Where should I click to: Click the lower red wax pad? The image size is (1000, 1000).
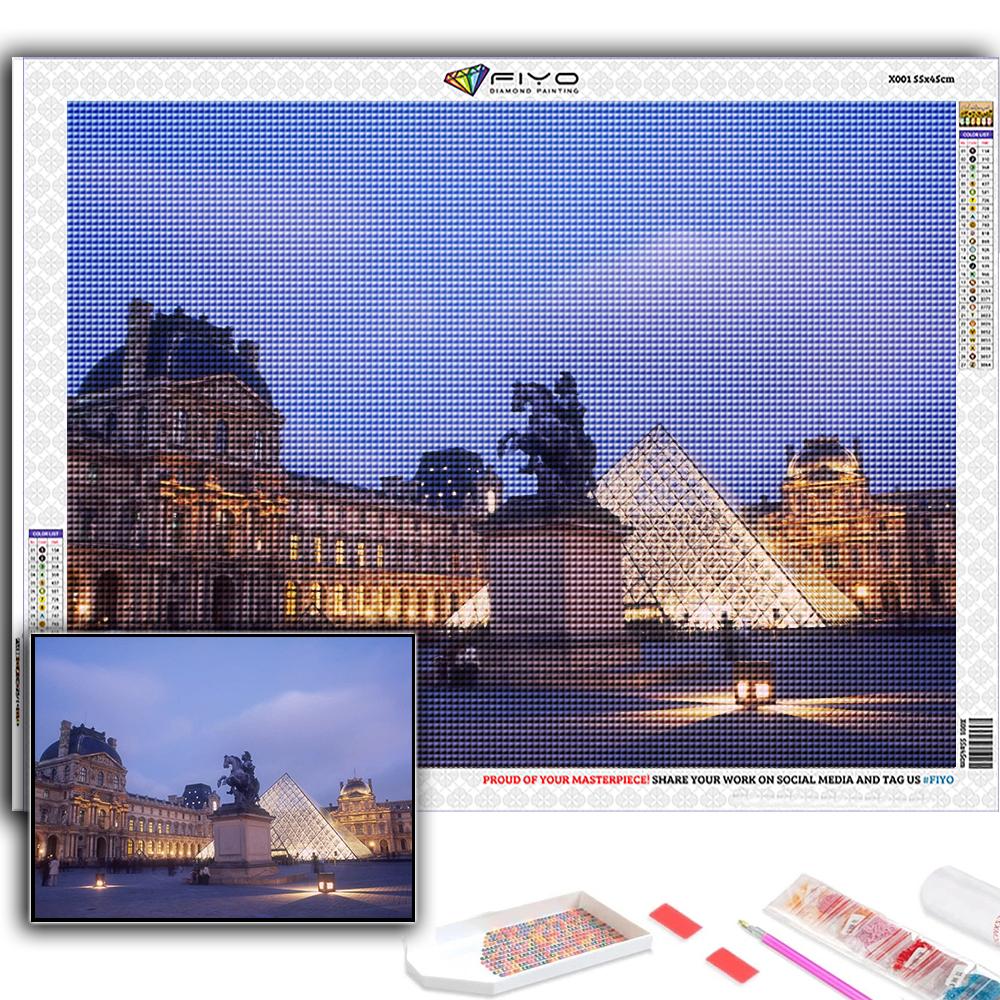(x=731, y=964)
